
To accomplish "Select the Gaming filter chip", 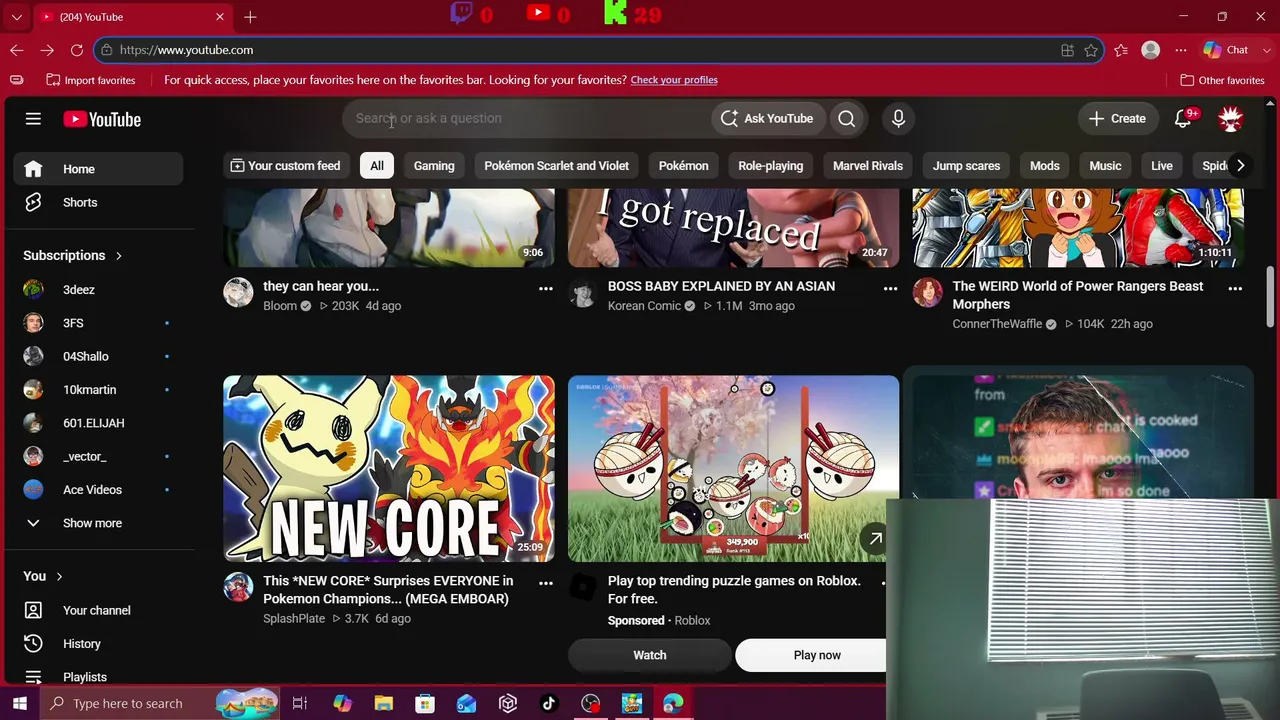I will click(x=434, y=166).
